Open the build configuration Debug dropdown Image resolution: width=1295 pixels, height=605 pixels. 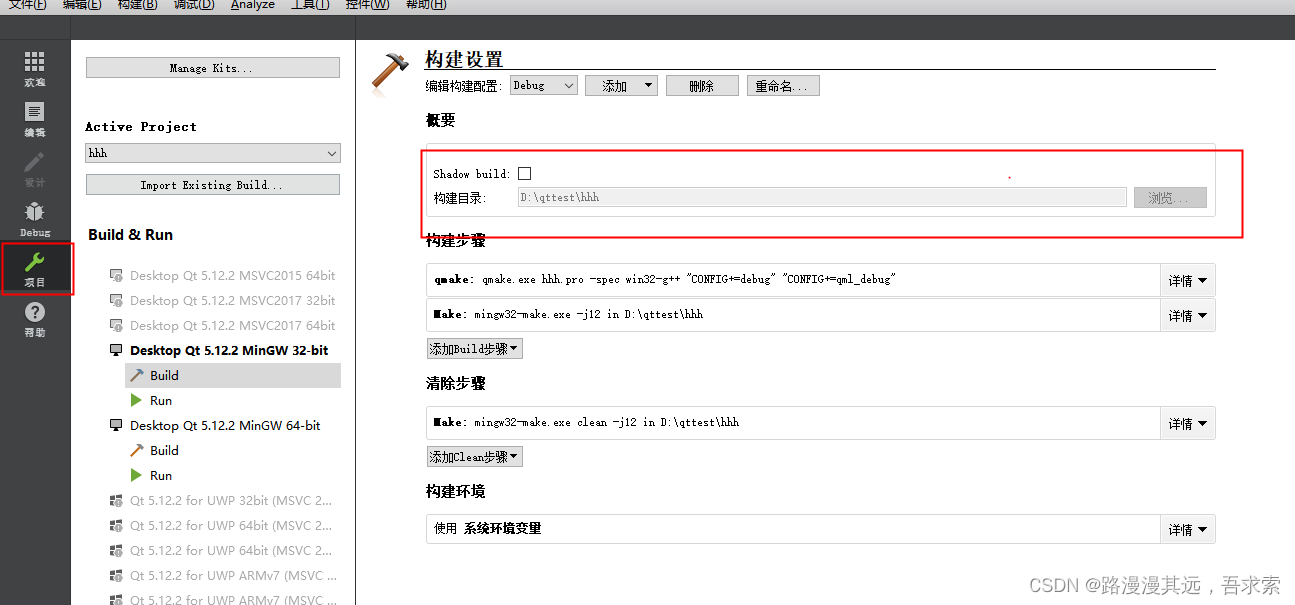click(x=544, y=86)
